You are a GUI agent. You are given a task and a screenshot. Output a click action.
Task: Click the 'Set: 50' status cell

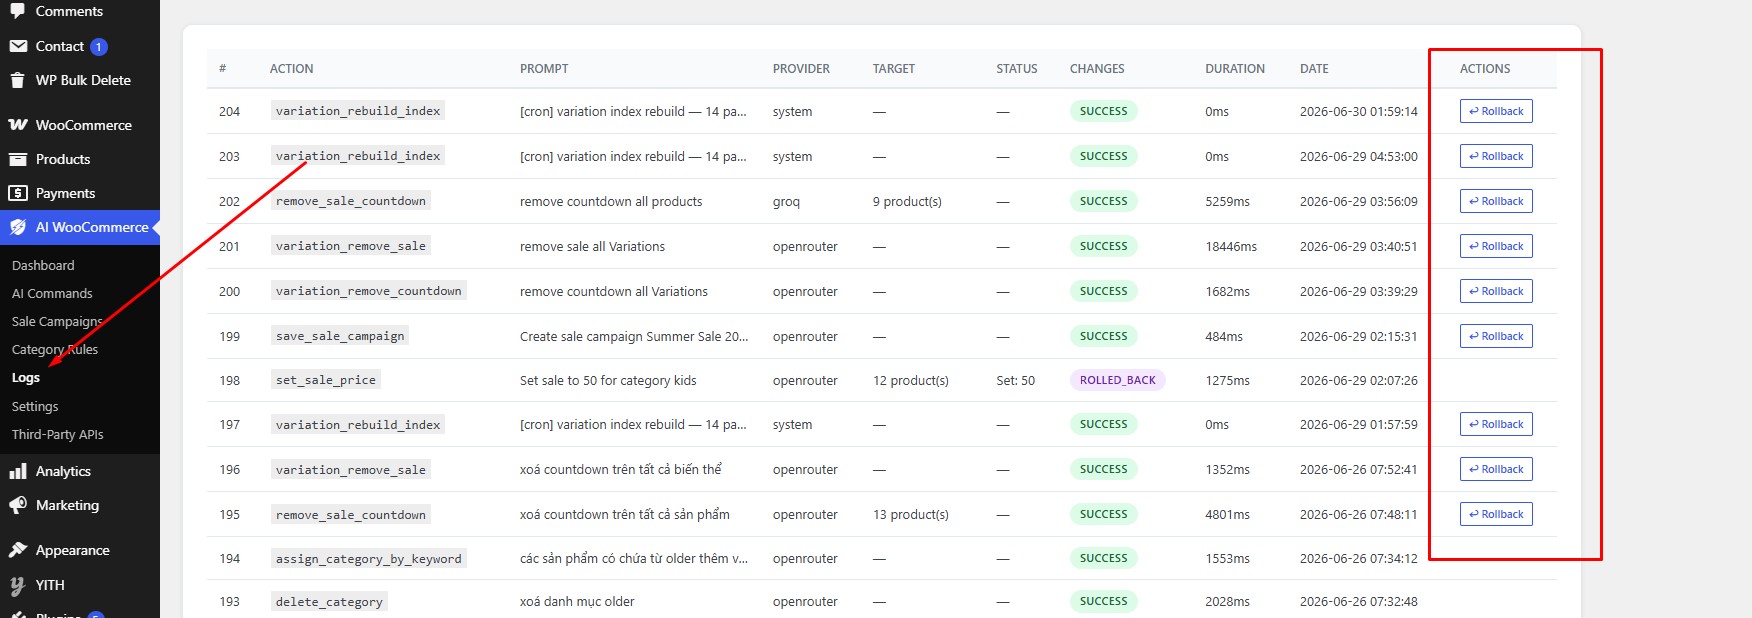click(x=1016, y=381)
